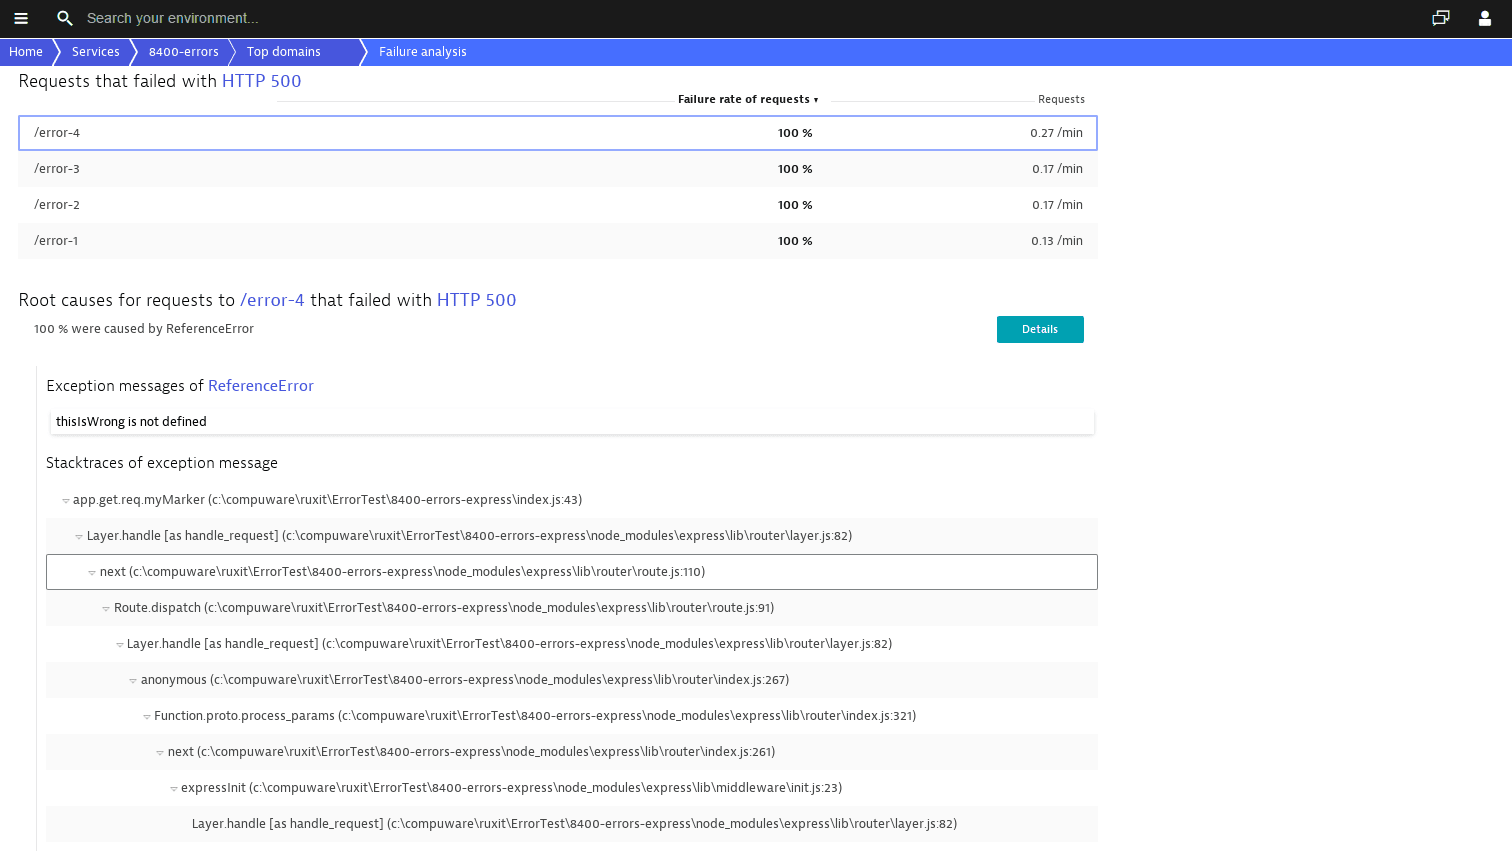Sort by Failure rate of requests
1512x851 pixels.
click(748, 99)
